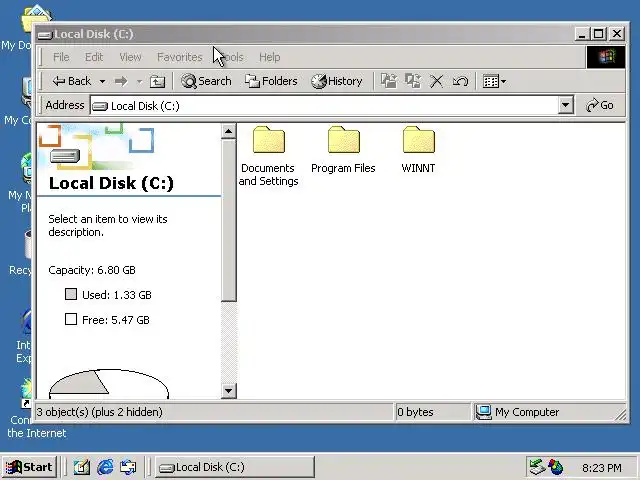Select the Program Files folder
The image size is (640, 480).
tap(343, 150)
